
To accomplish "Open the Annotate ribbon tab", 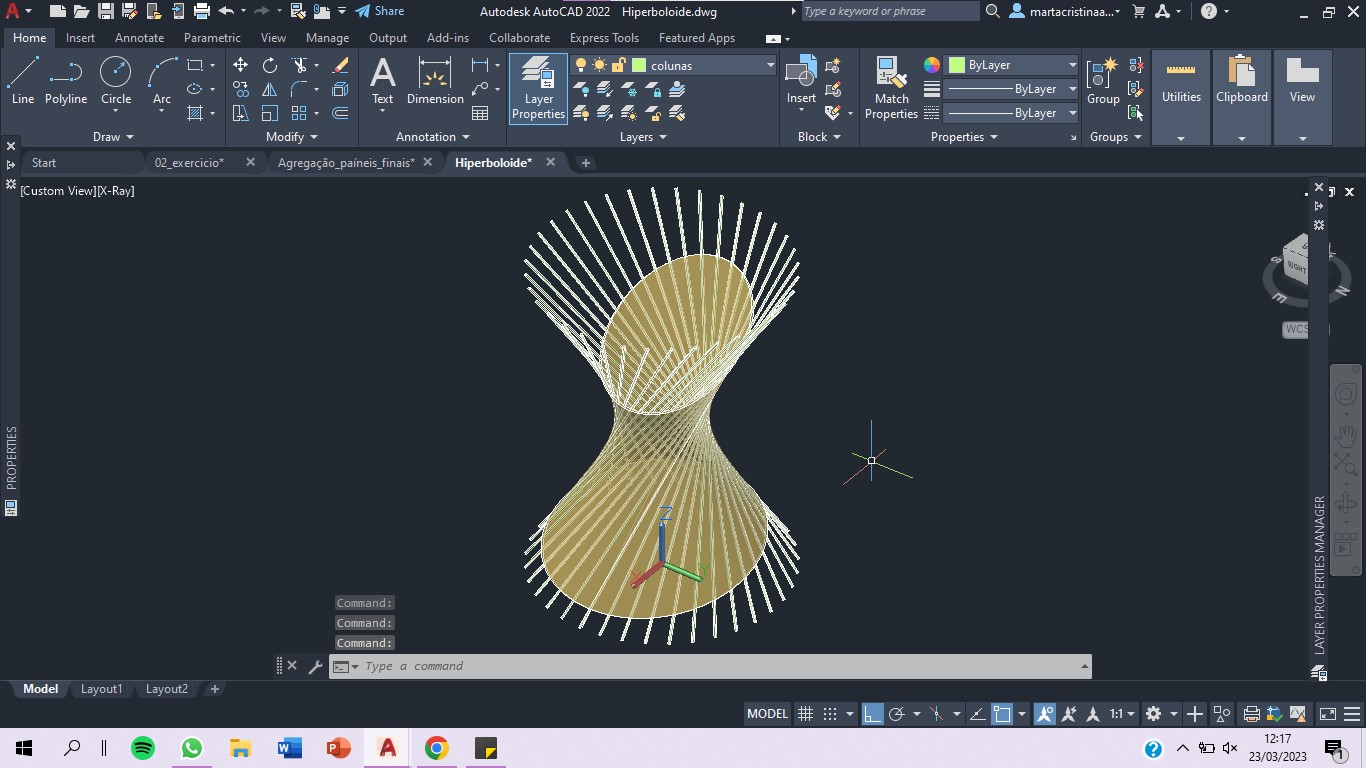I will (x=139, y=38).
